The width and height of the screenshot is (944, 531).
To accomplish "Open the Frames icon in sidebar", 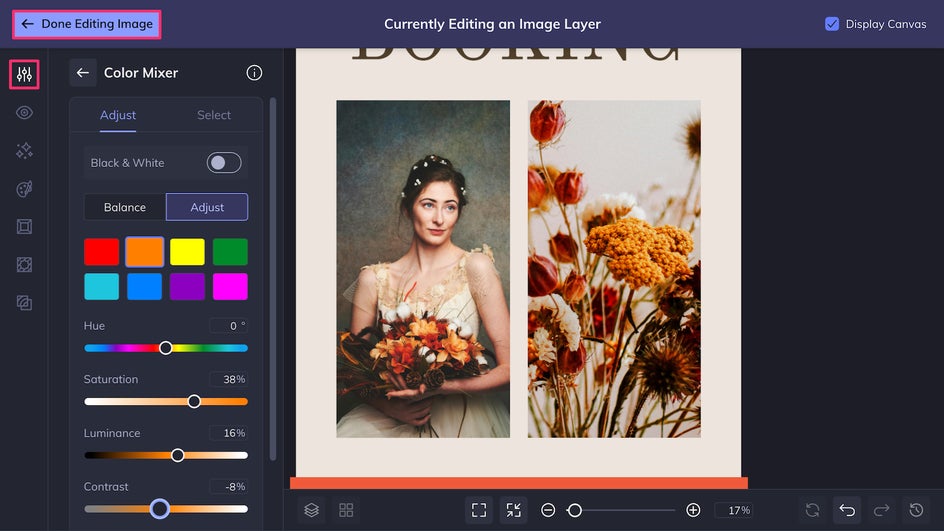I will point(24,227).
